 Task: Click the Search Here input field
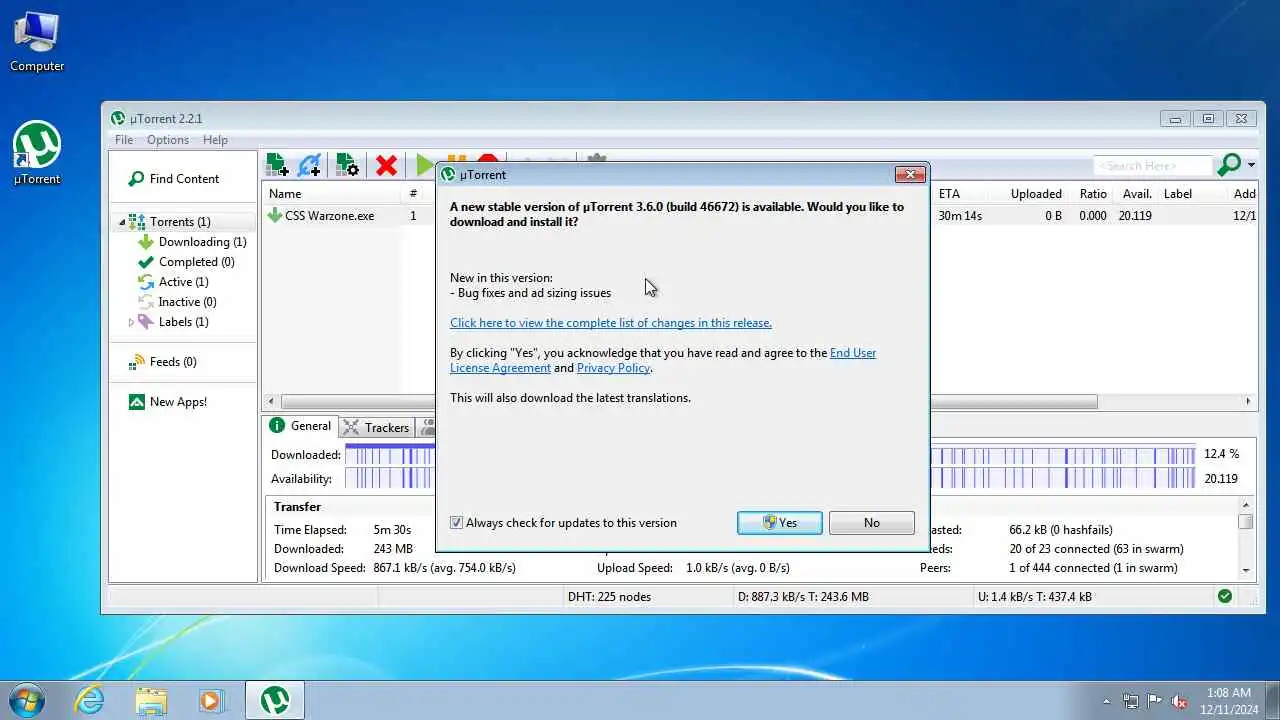pos(1152,166)
